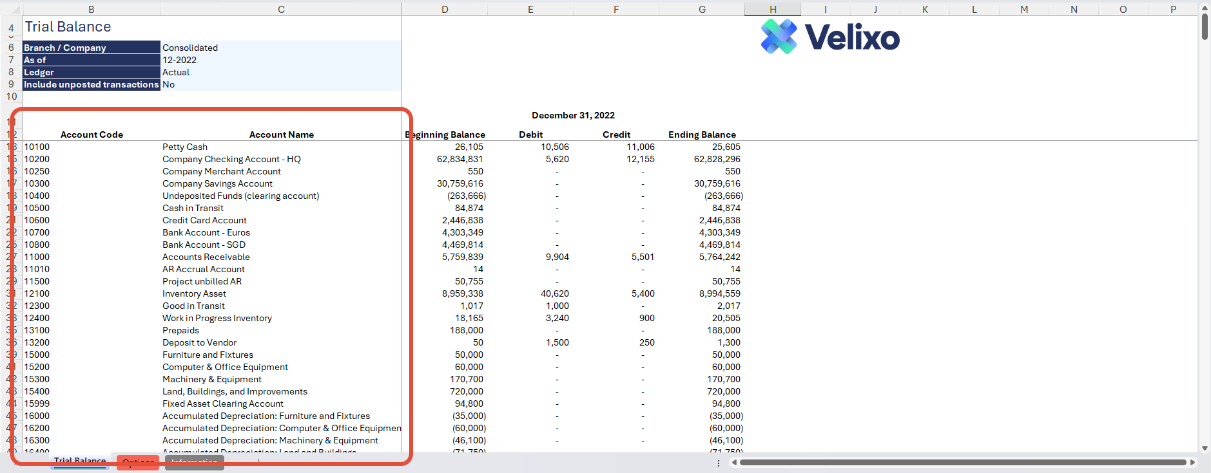1211x473 pixels.
Task: Select Company Checking Account - HQ cell
Action: point(281,159)
